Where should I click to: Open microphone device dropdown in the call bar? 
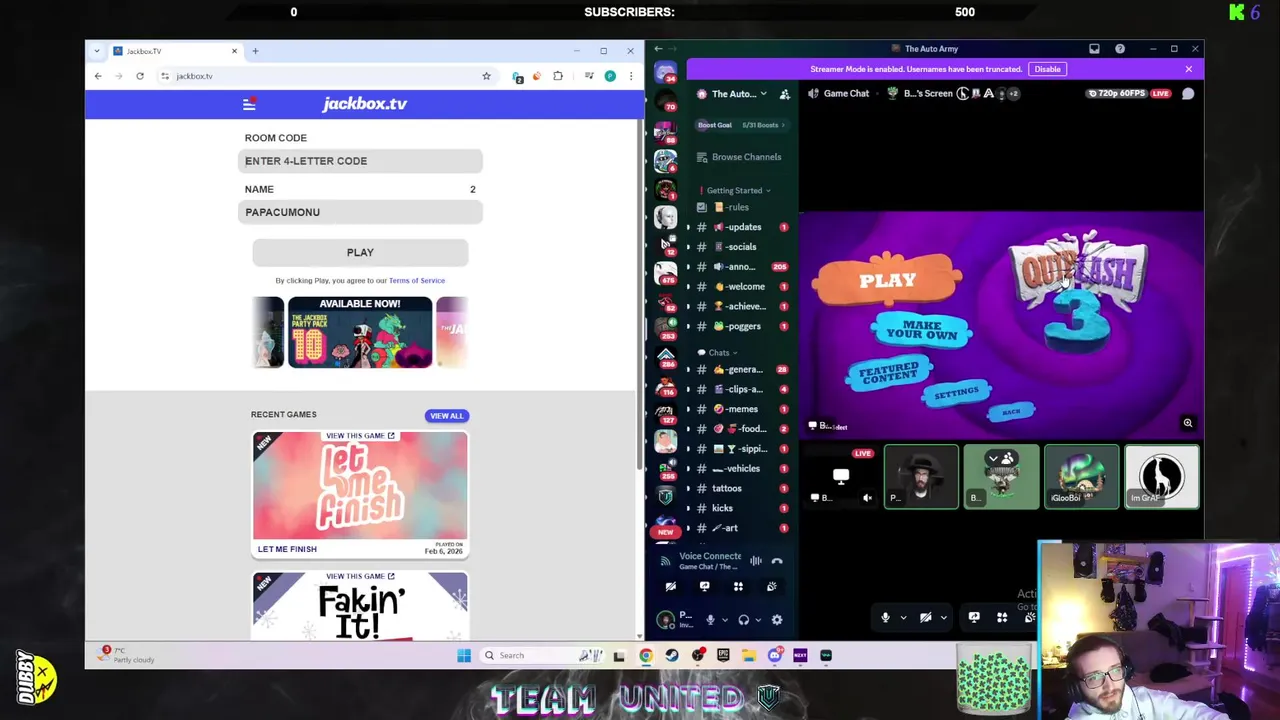tap(903, 618)
